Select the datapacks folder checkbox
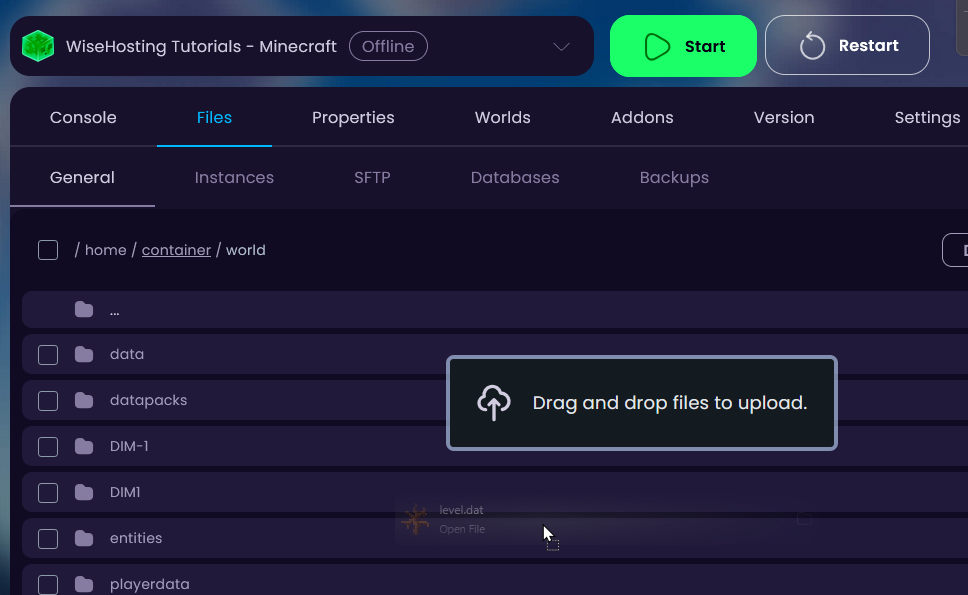The height and width of the screenshot is (595, 968). pos(48,401)
